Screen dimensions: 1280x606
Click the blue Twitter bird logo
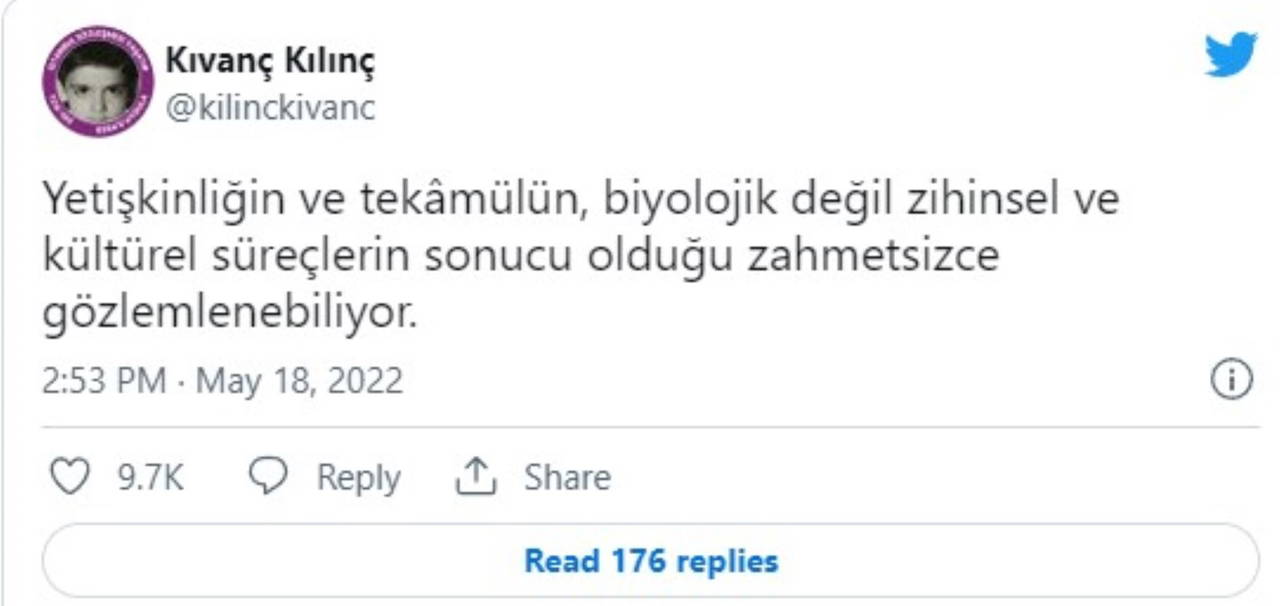point(1231,55)
